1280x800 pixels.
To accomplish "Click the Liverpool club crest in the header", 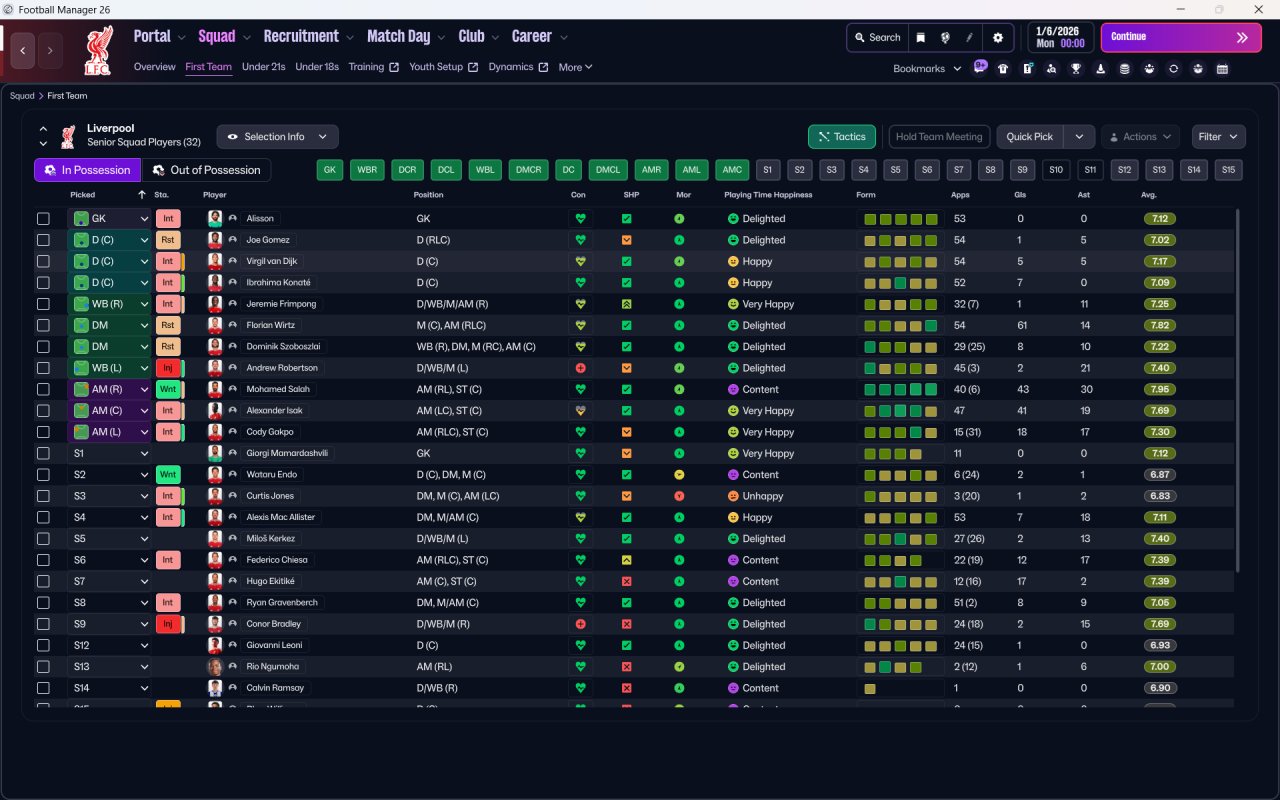I will point(97,50).
